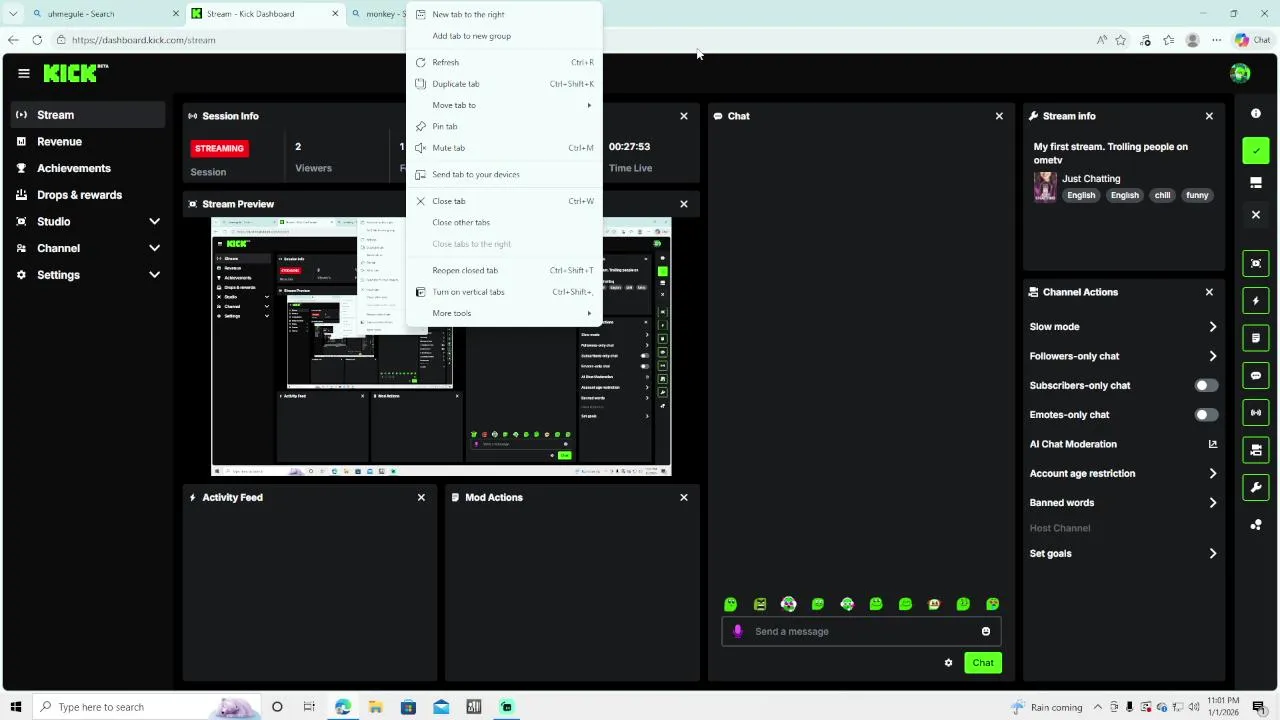
Task: Choose Turn on vertical tabs
Action: [504, 292]
